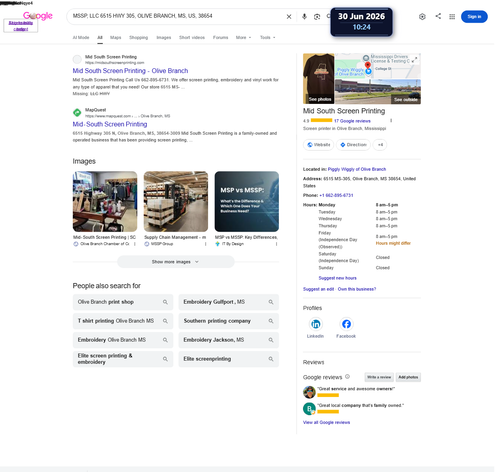Switch to the Maps tab
Image resolution: width=500 pixels, height=472 pixels.
[x=116, y=38]
